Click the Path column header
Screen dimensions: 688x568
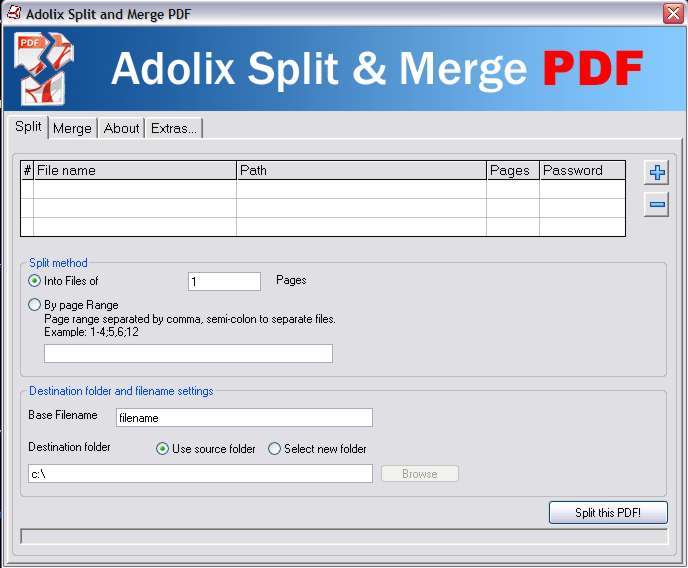point(362,170)
